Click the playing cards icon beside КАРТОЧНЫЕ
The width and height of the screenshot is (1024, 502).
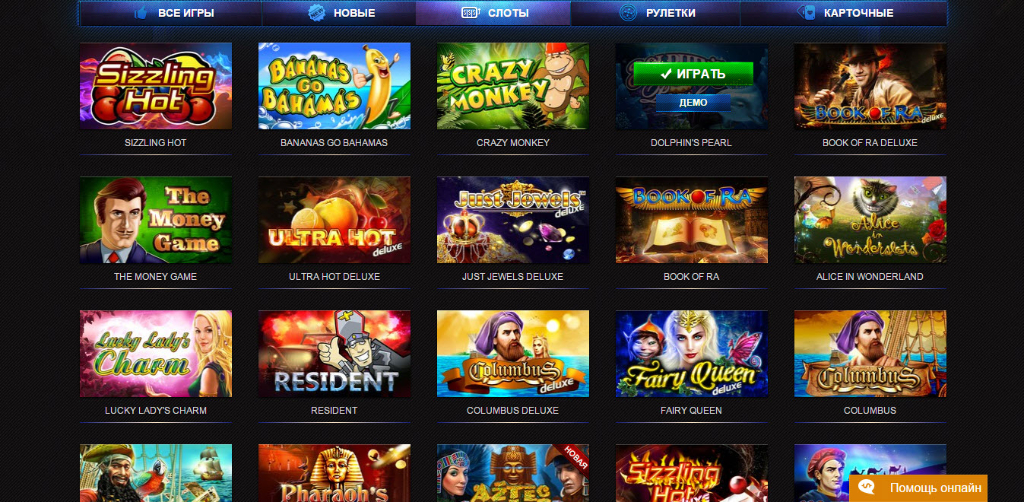tap(807, 13)
